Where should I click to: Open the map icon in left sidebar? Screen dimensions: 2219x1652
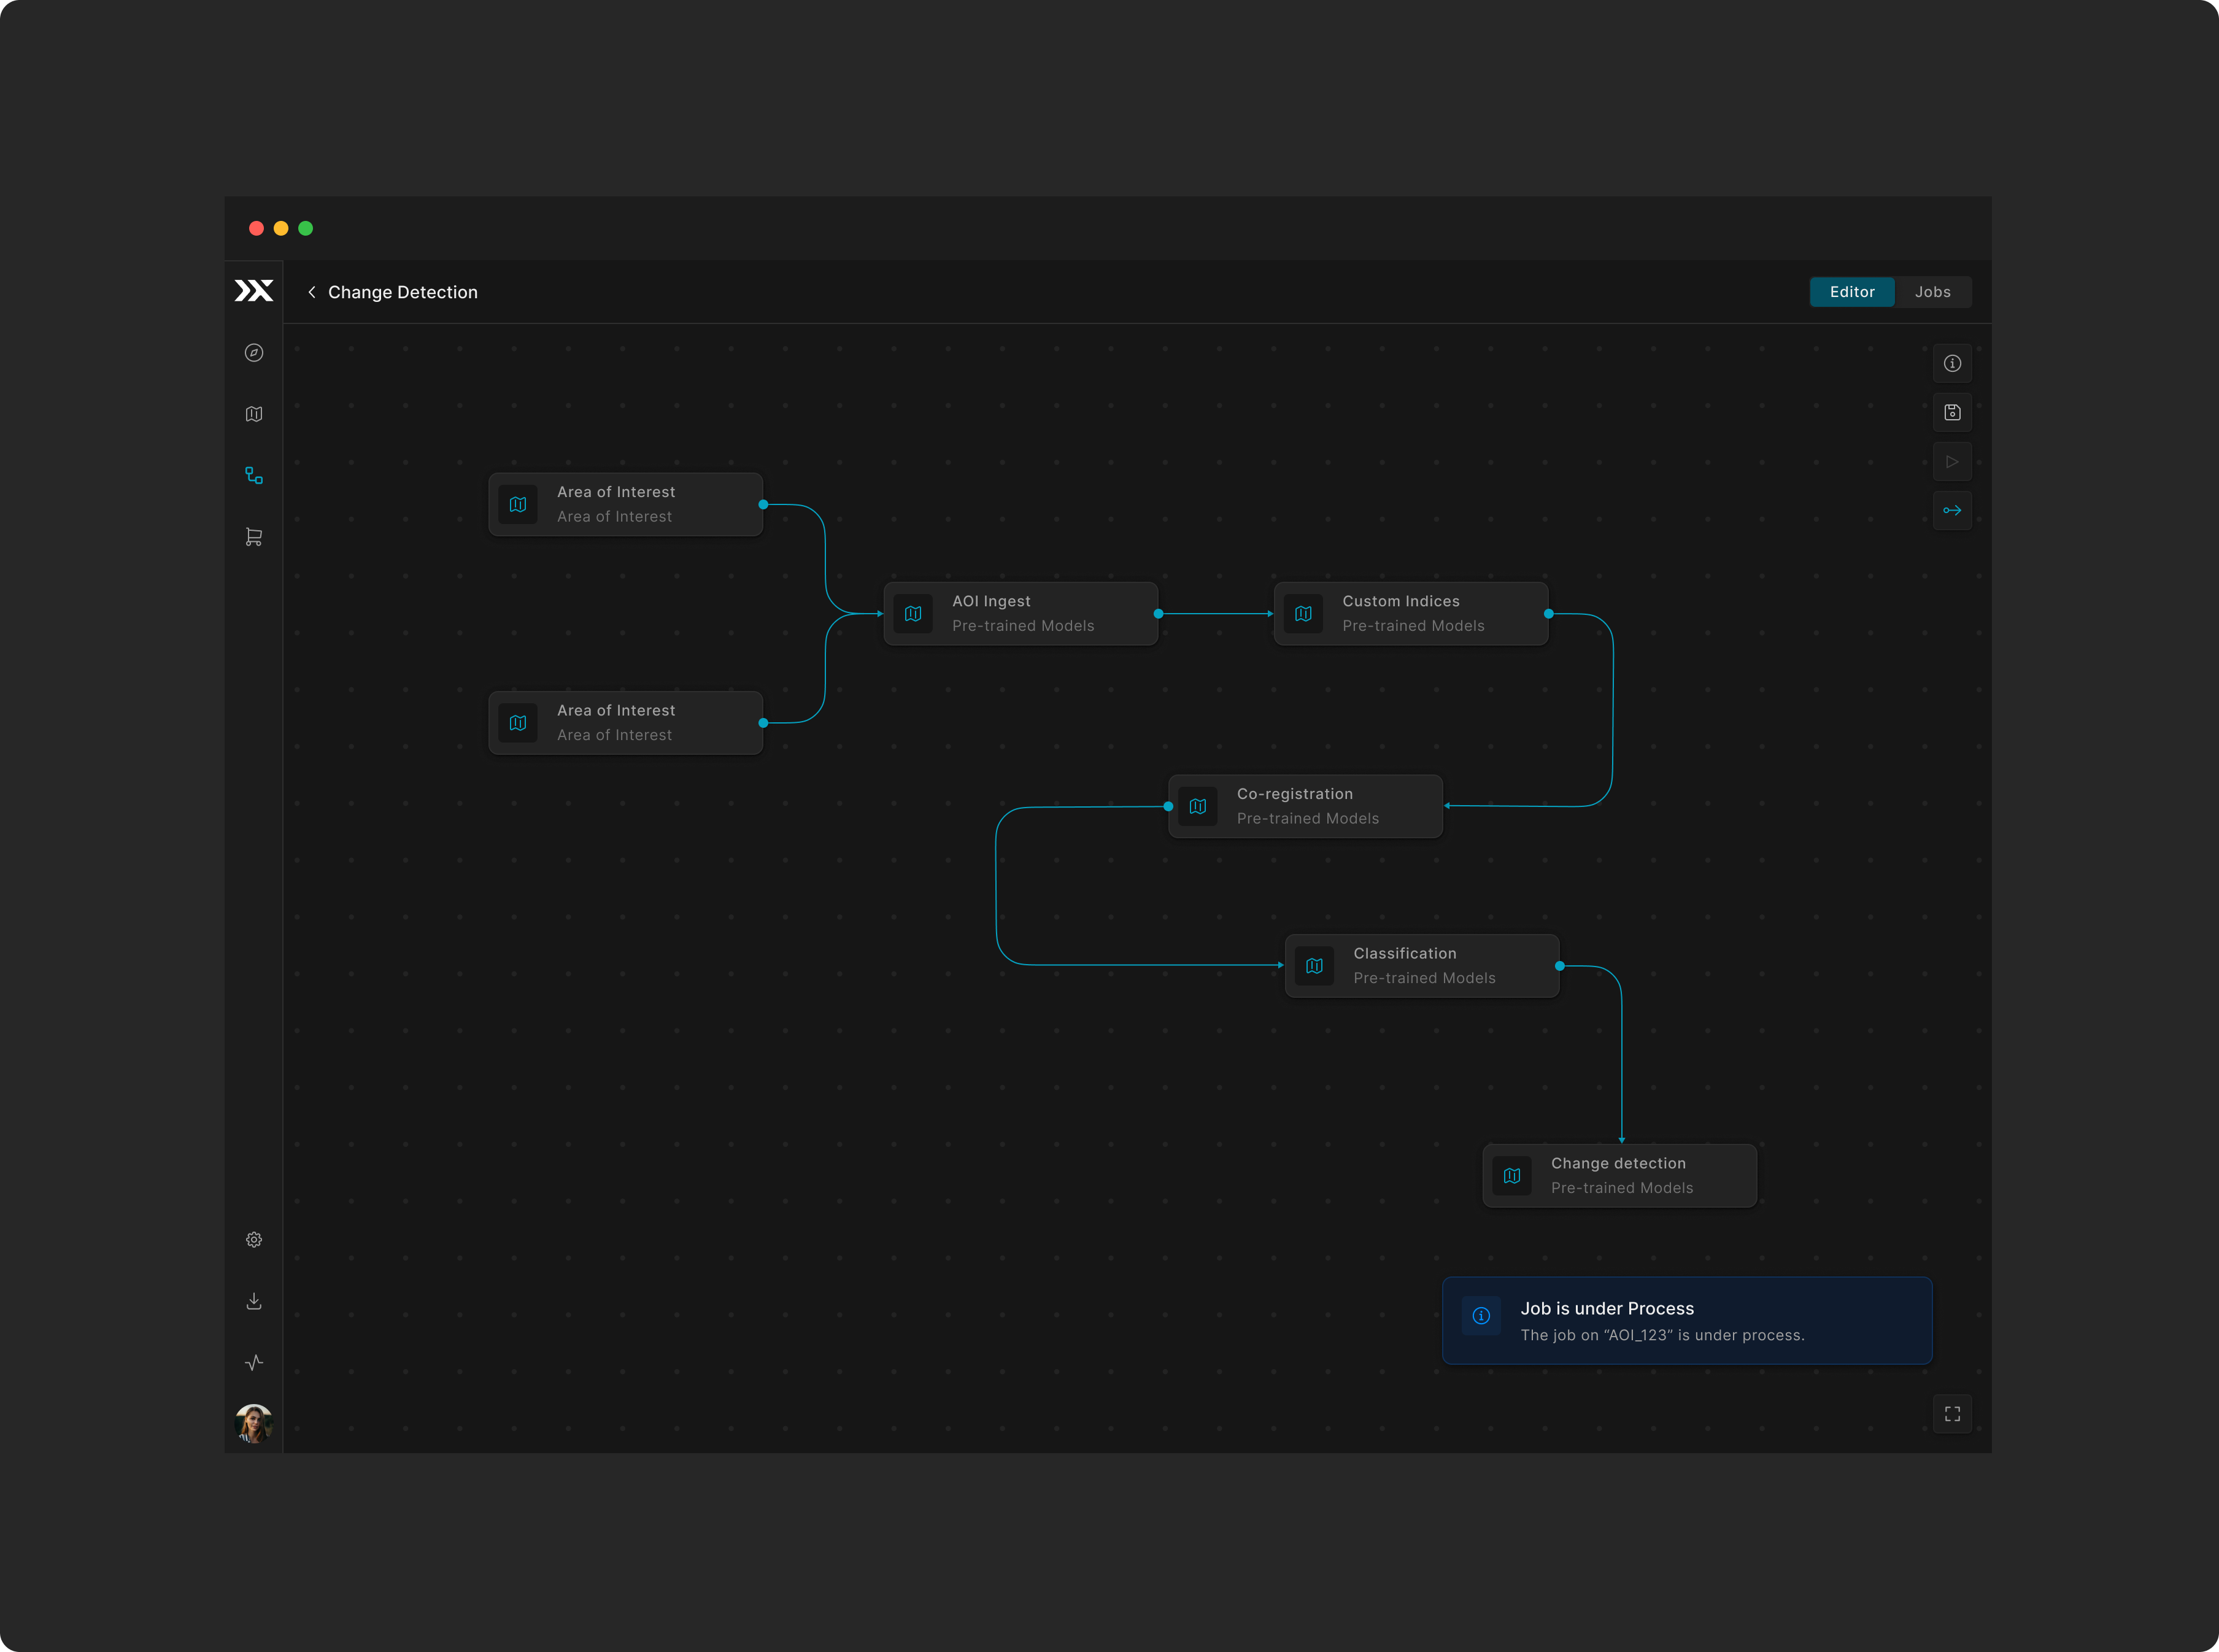pyautogui.click(x=254, y=414)
